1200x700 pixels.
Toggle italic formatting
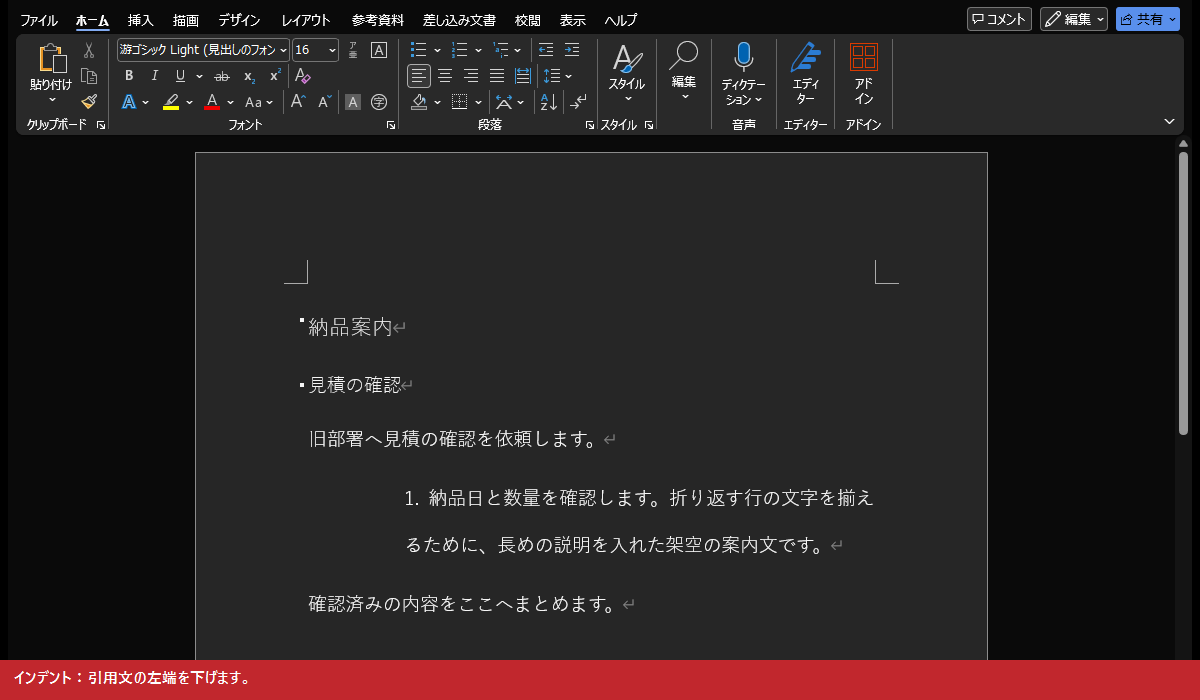click(155, 76)
